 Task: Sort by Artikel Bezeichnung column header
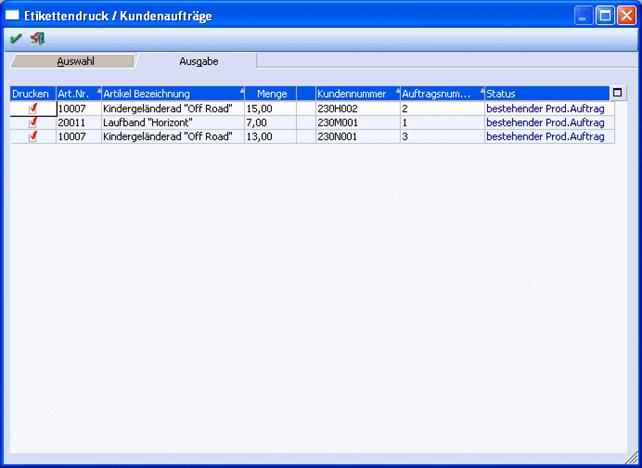[x=170, y=94]
